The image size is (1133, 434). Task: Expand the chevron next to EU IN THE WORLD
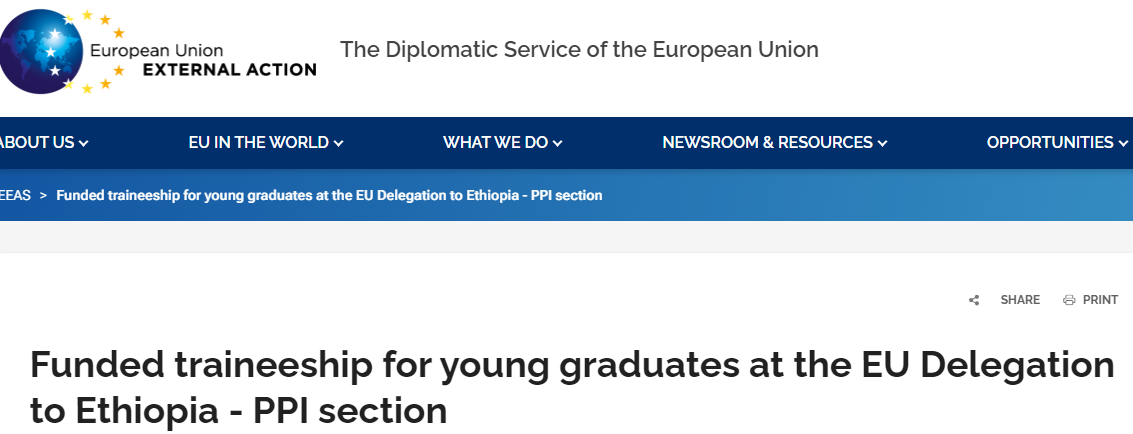[x=339, y=144]
